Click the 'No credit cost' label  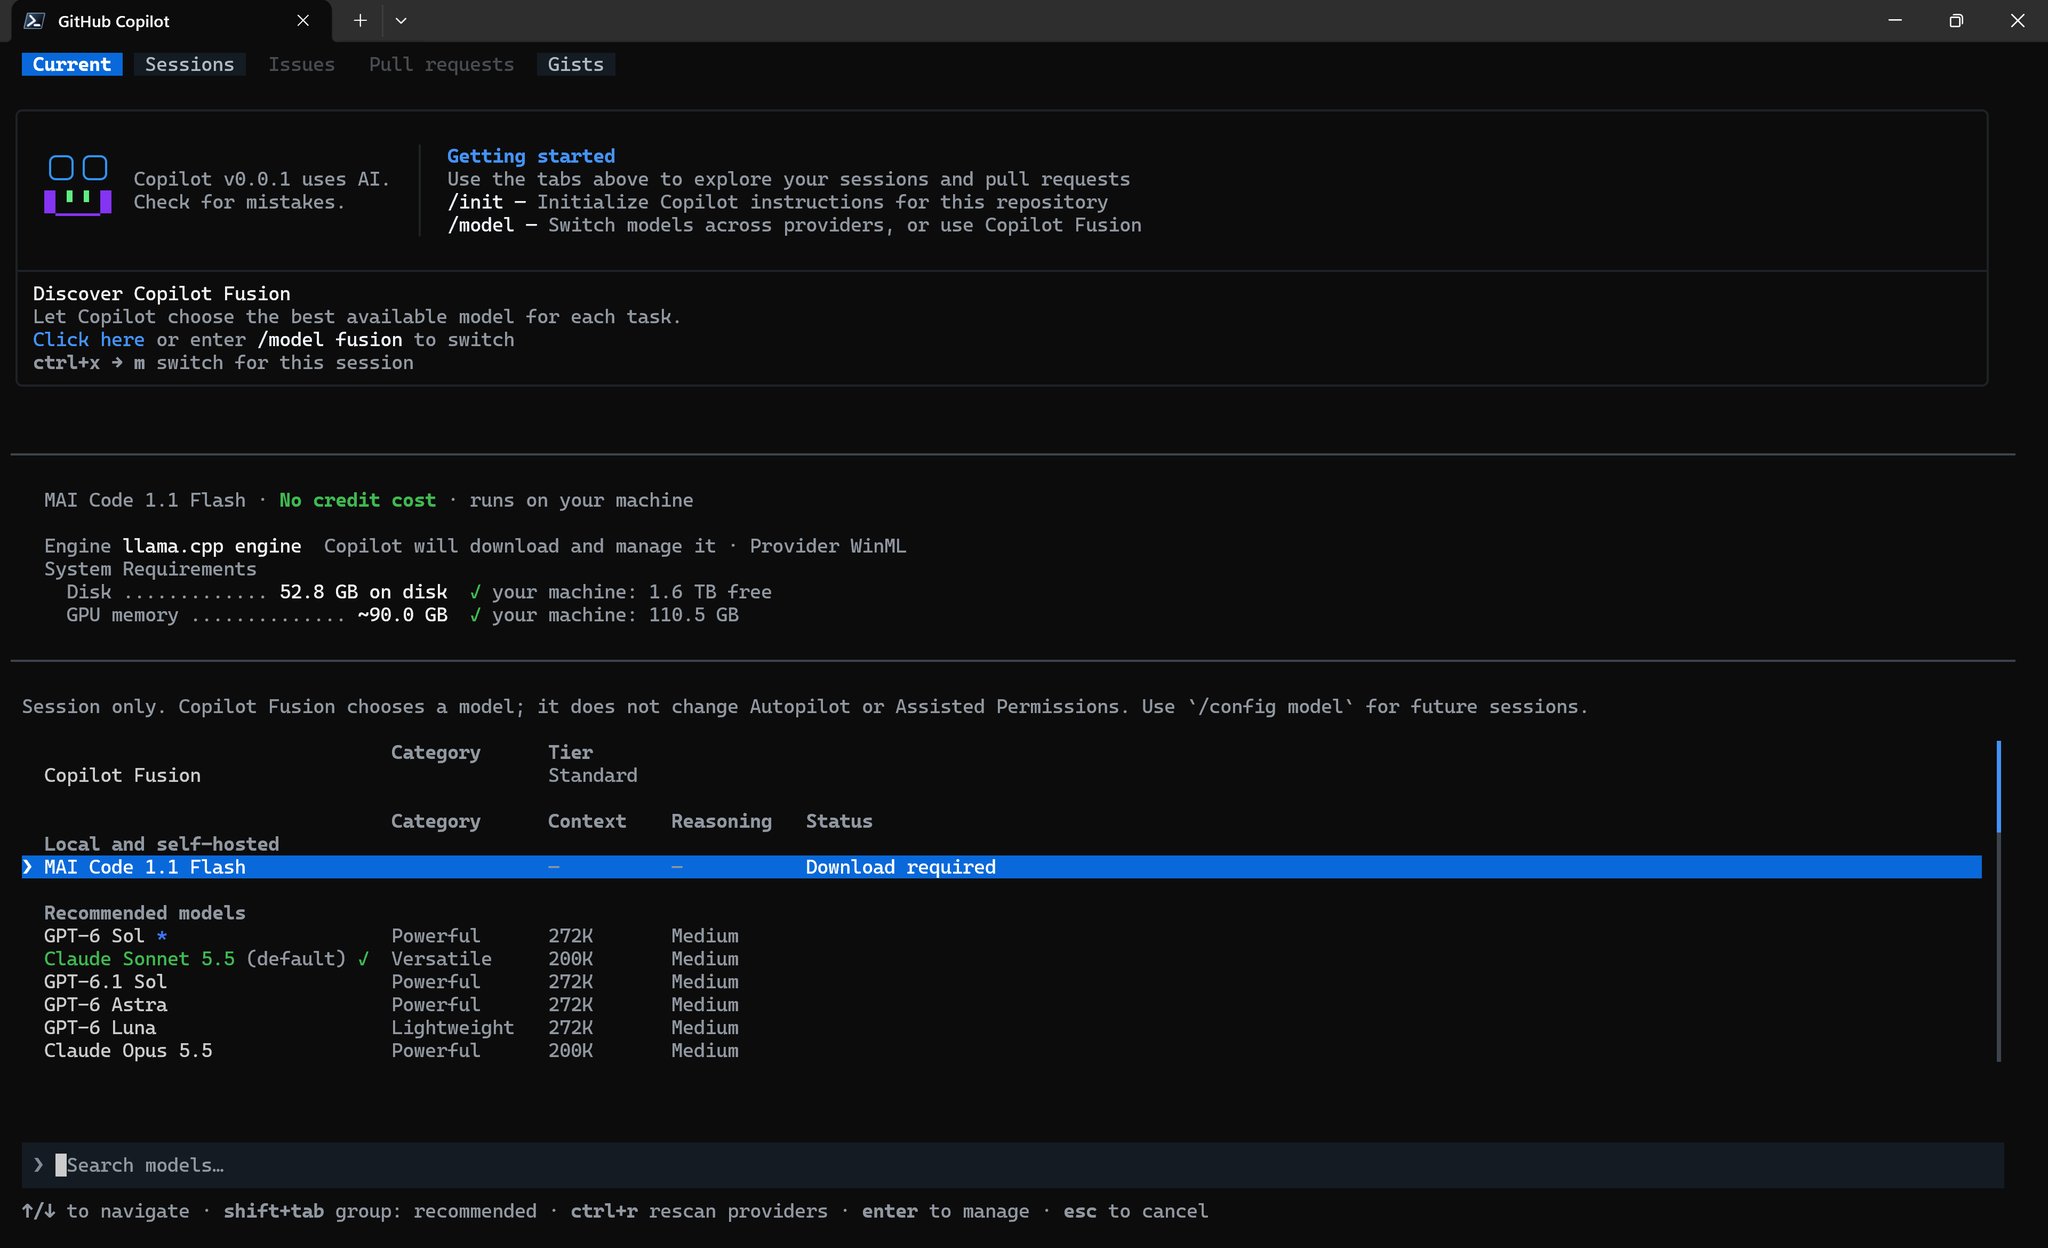(x=358, y=500)
